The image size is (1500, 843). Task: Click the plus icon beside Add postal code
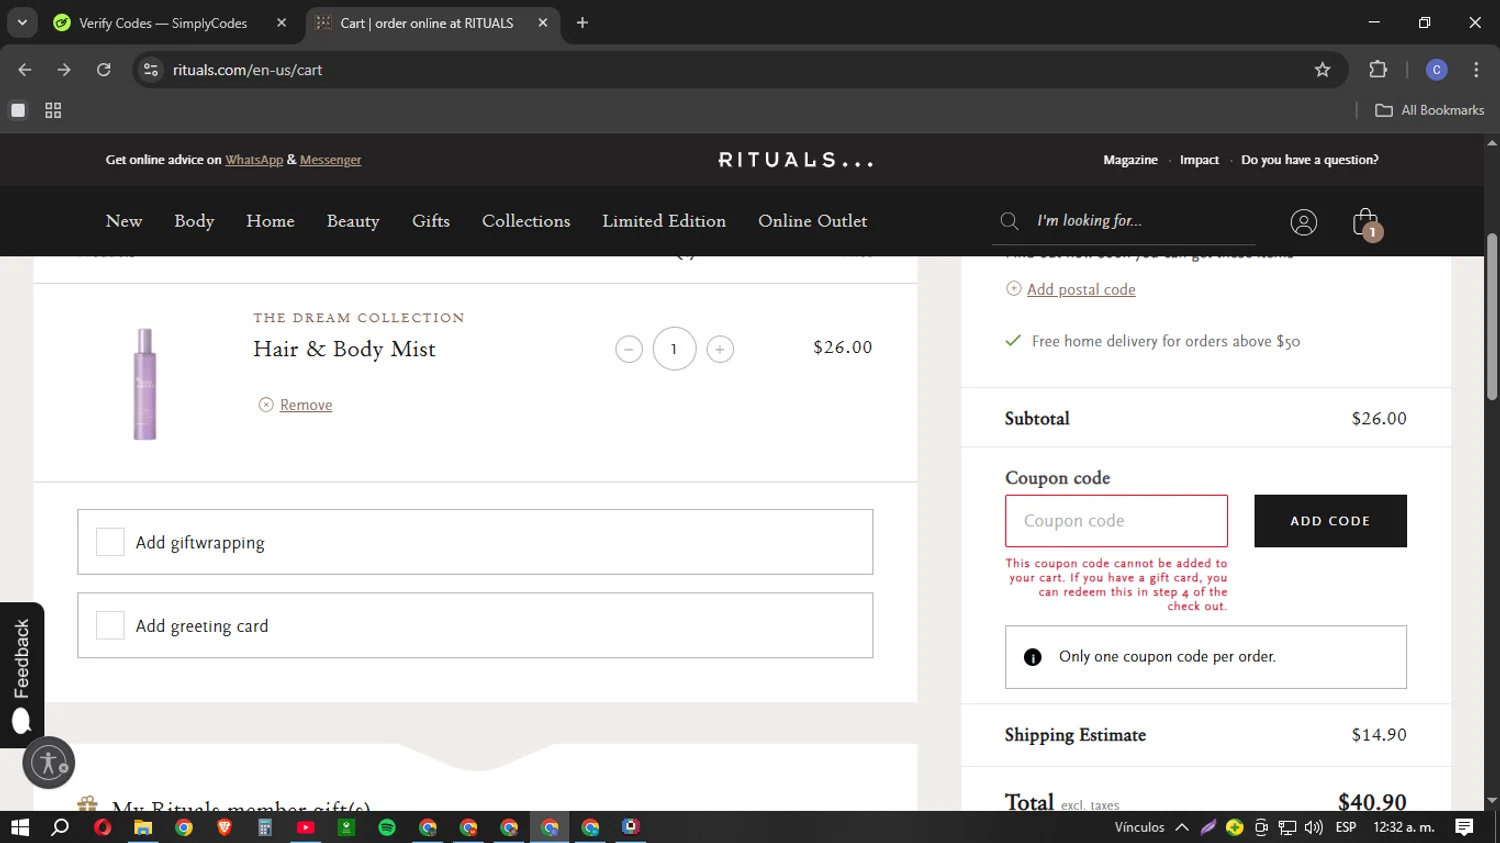coord(1014,289)
